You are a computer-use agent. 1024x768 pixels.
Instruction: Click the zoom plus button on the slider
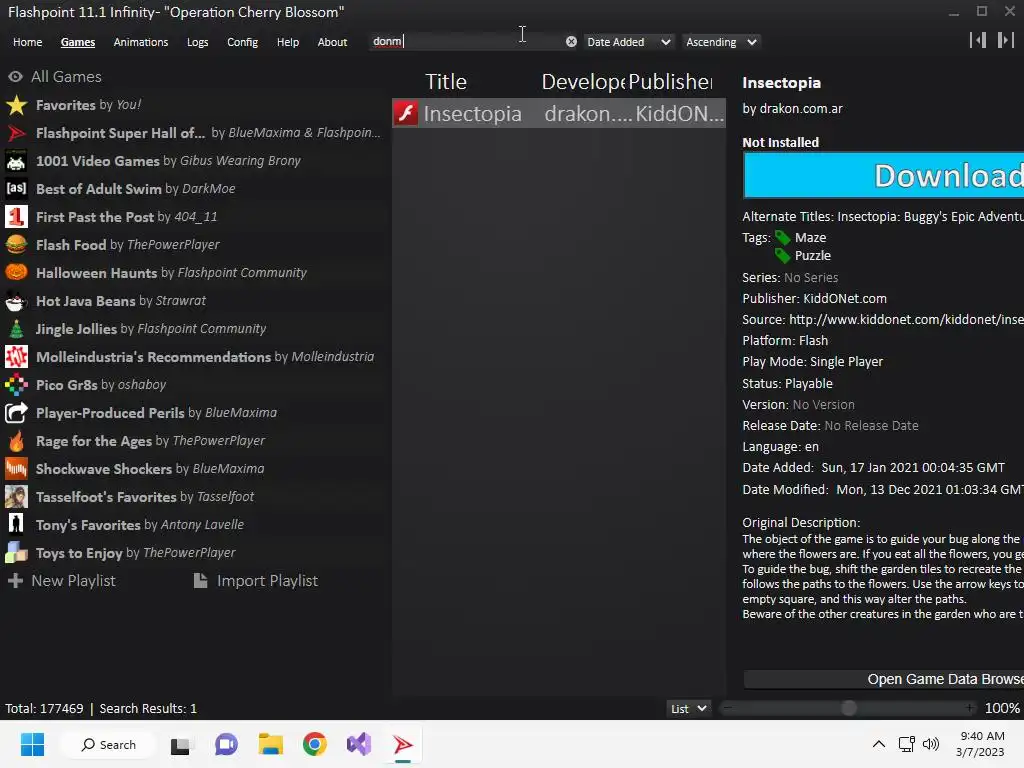(970, 708)
